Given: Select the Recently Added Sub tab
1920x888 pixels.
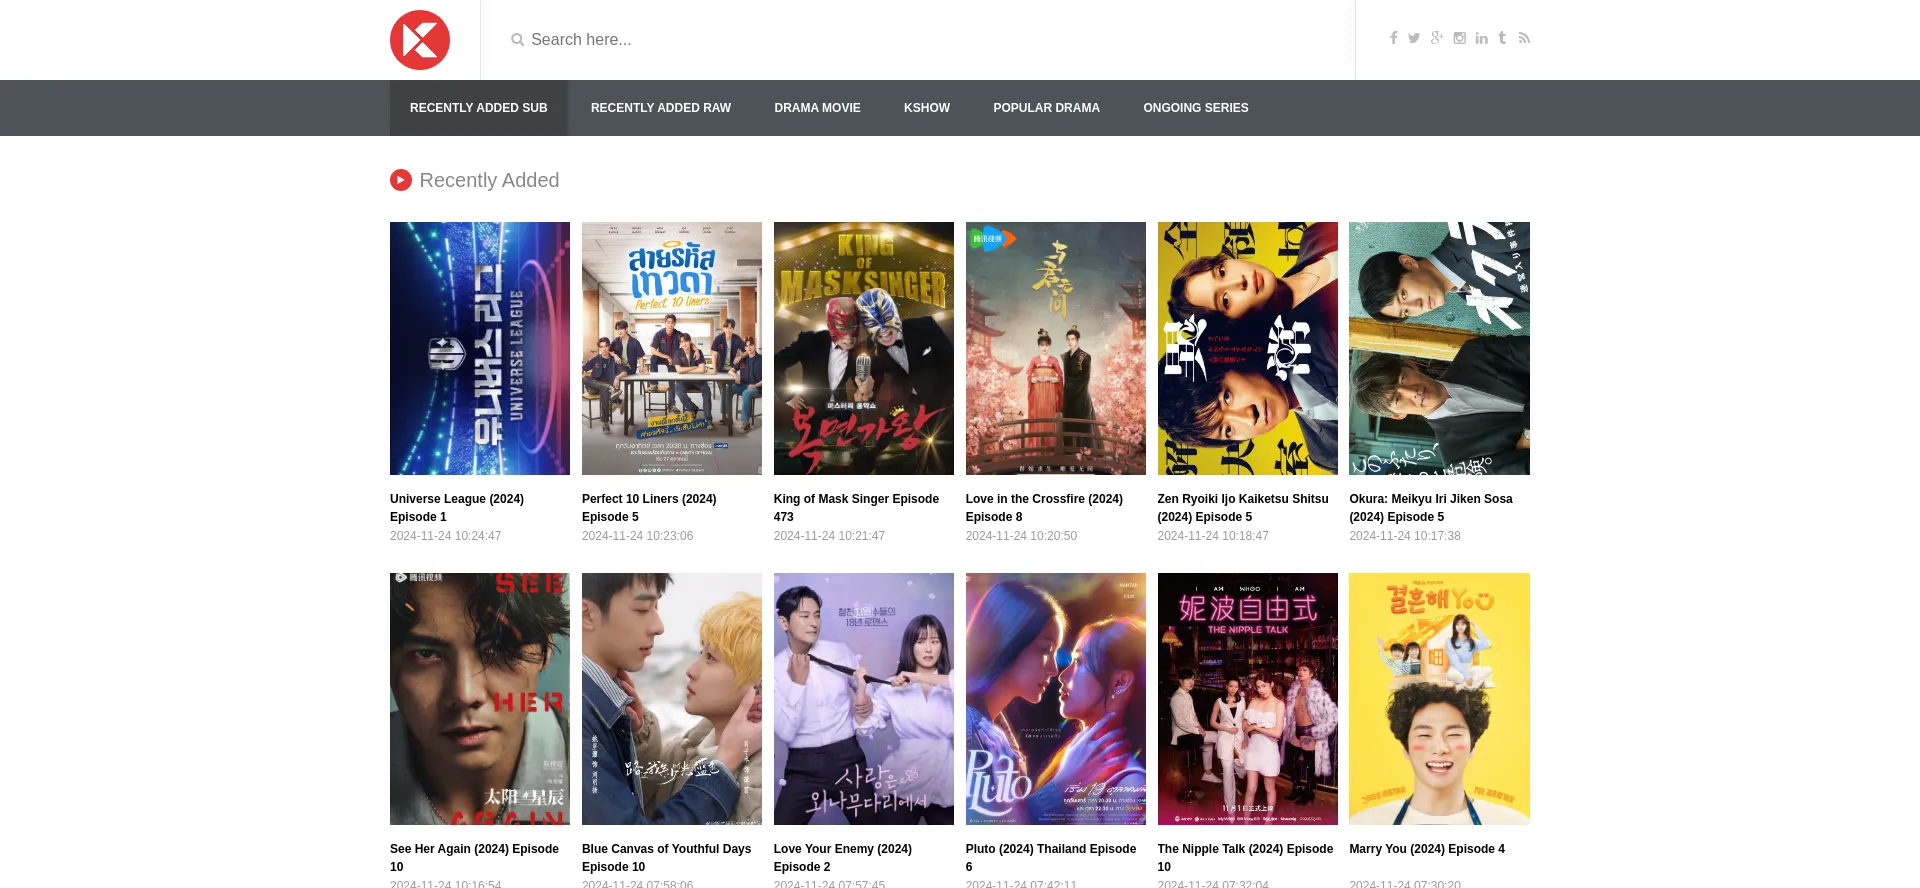Looking at the screenshot, I should coord(478,108).
